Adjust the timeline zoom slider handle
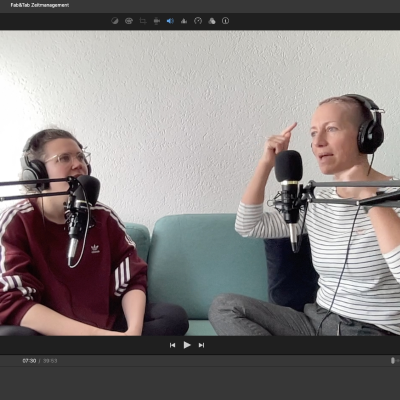 (393, 360)
